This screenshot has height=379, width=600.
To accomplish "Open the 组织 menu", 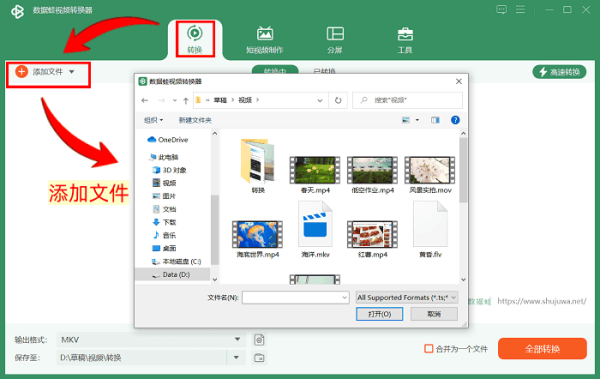I will pyautogui.click(x=153, y=120).
